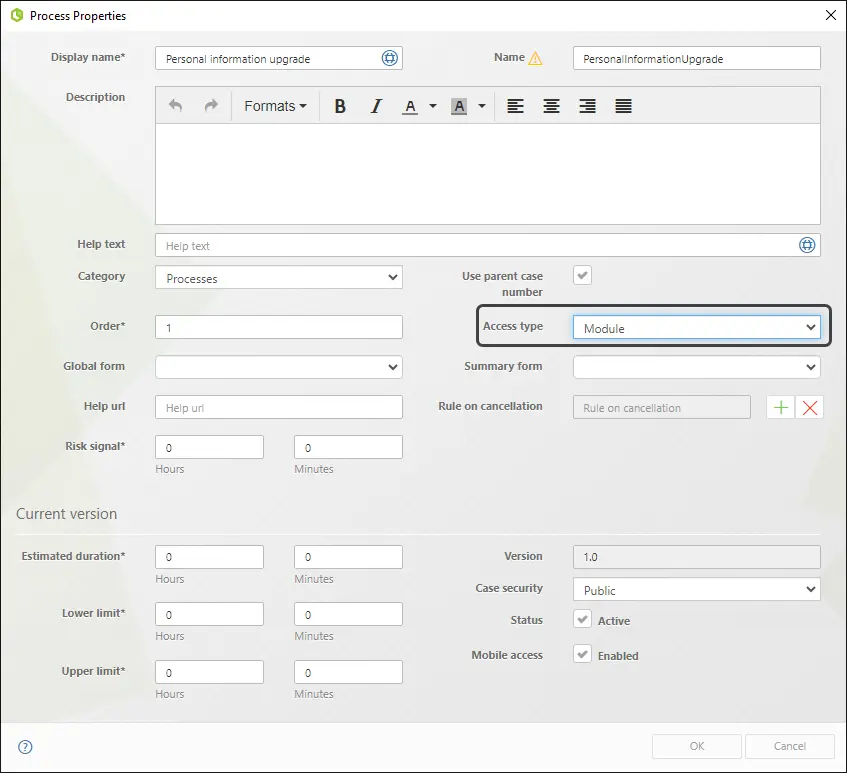Open the Summary form dropdown

(x=697, y=367)
